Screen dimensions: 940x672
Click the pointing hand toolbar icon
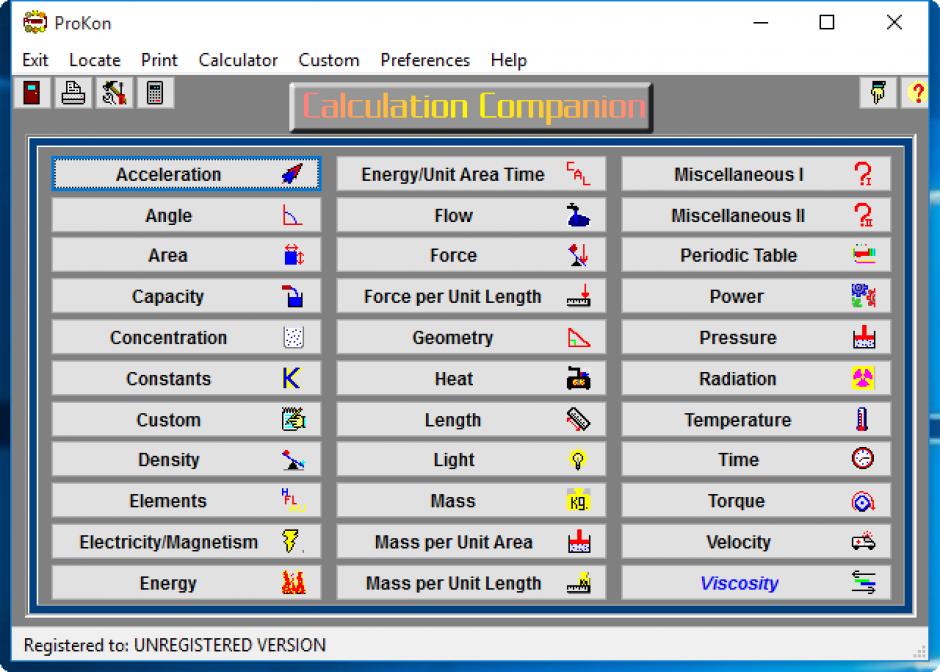pyautogui.click(x=878, y=93)
